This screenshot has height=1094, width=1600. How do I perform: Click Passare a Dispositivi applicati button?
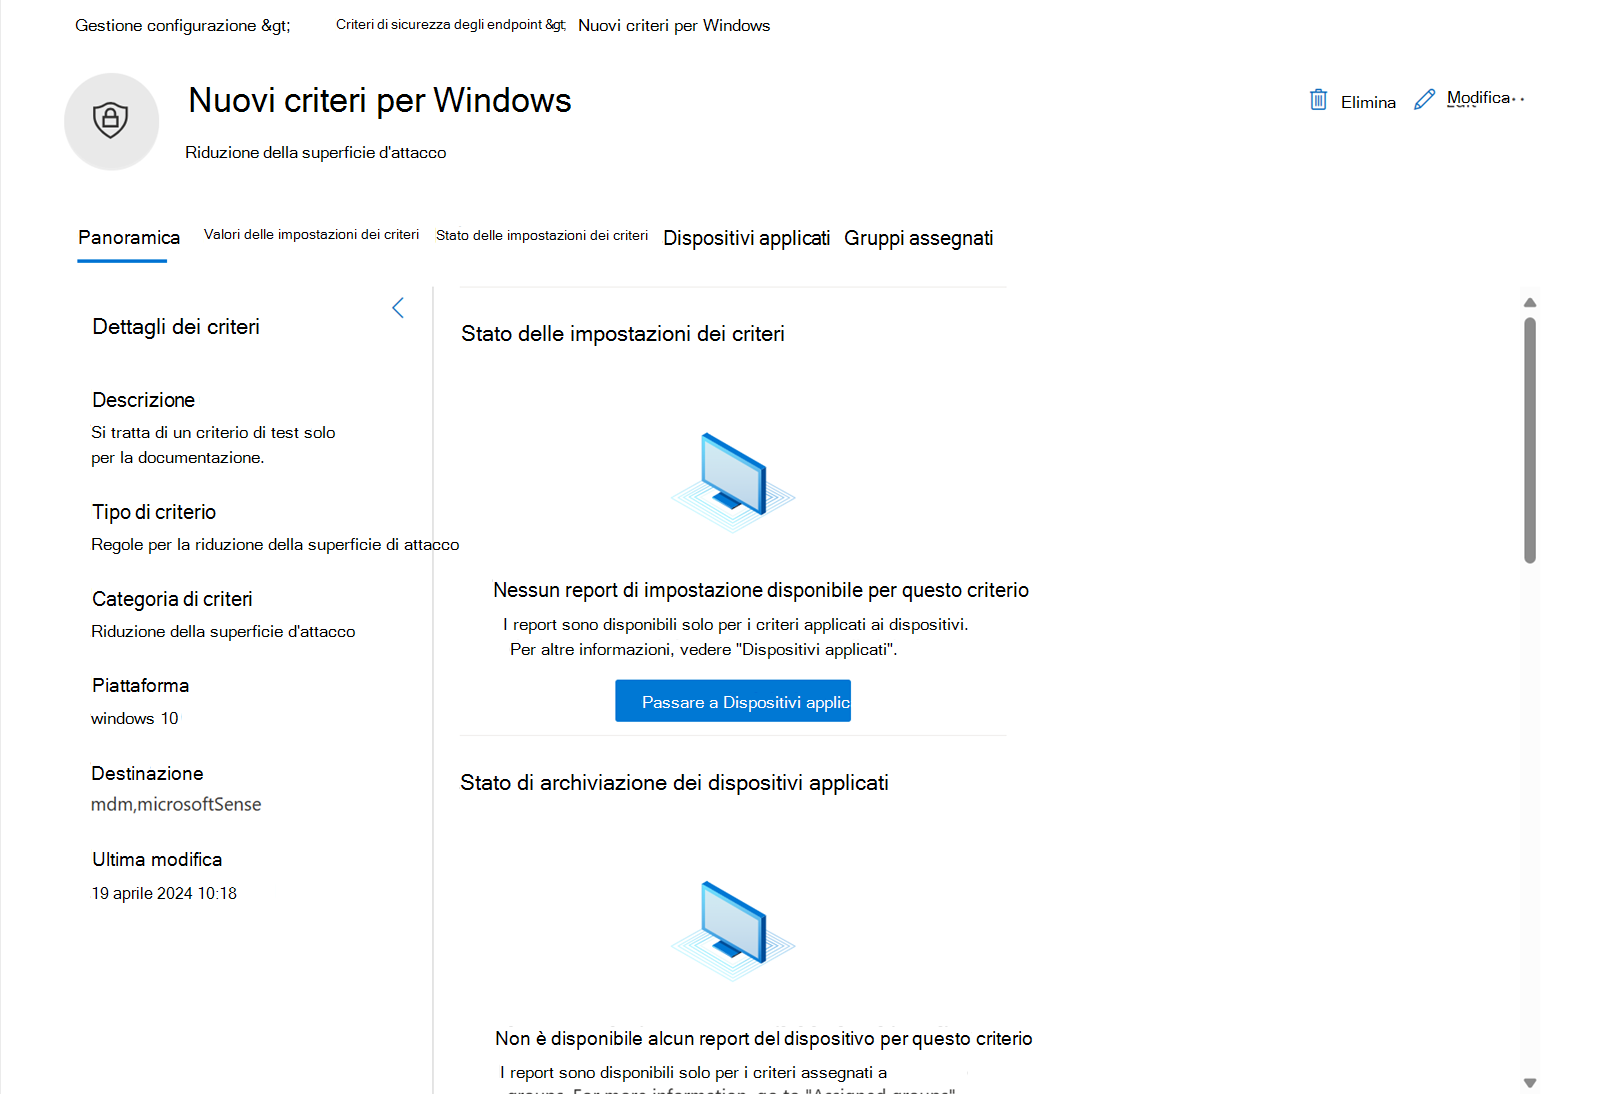pyautogui.click(x=733, y=701)
